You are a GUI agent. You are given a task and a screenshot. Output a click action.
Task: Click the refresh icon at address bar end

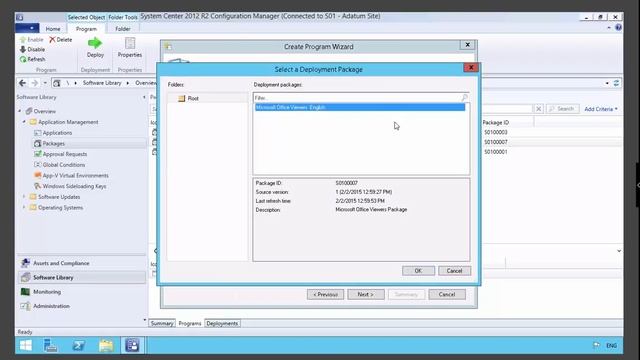616,83
